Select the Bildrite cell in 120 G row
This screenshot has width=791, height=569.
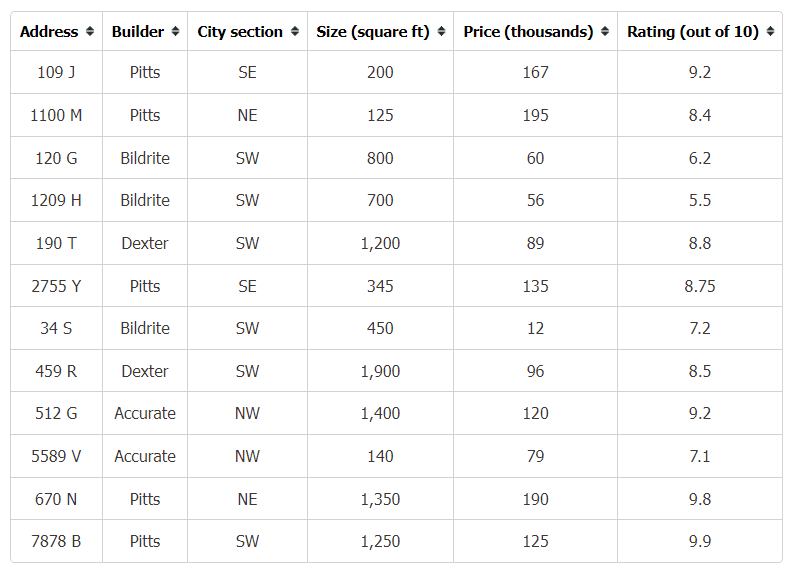[145, 158]
